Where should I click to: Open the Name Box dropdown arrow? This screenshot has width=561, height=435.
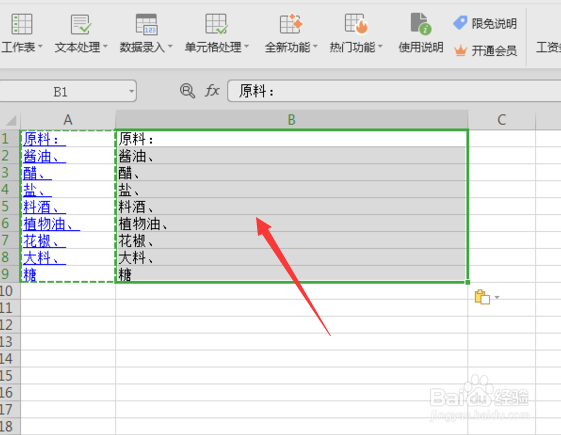point(131,91)
